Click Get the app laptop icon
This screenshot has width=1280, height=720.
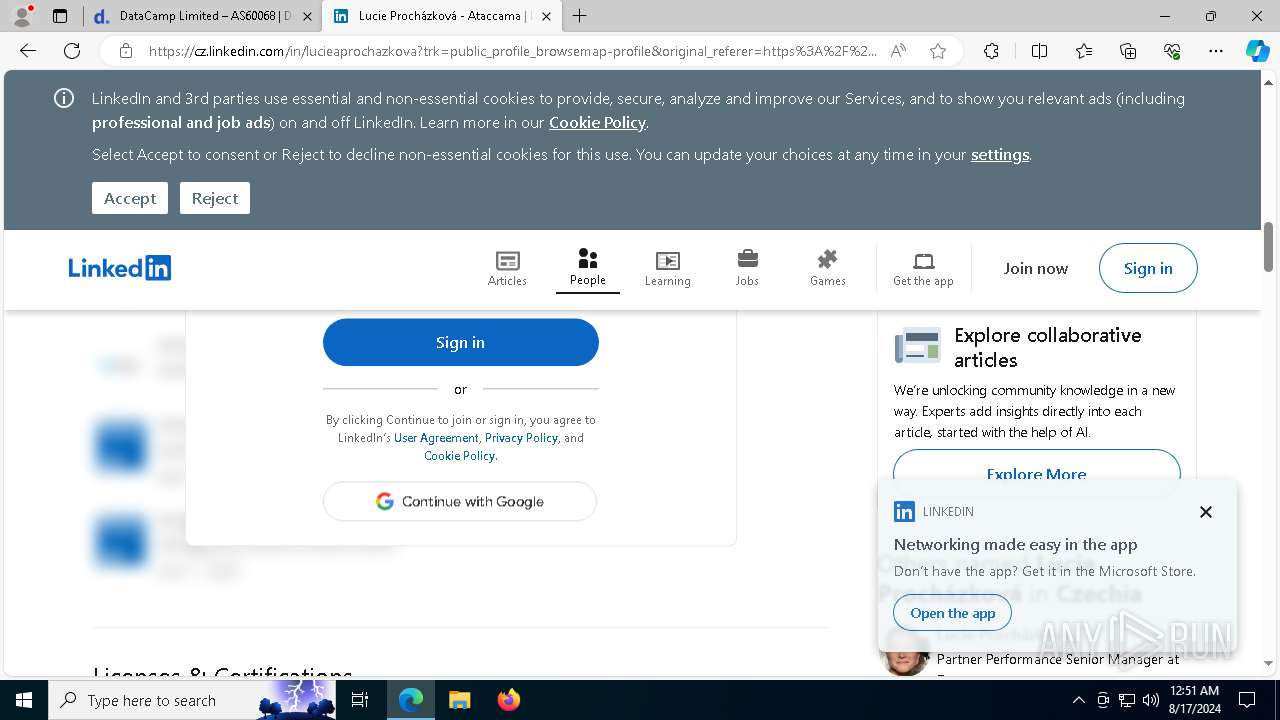click(923, 262)
